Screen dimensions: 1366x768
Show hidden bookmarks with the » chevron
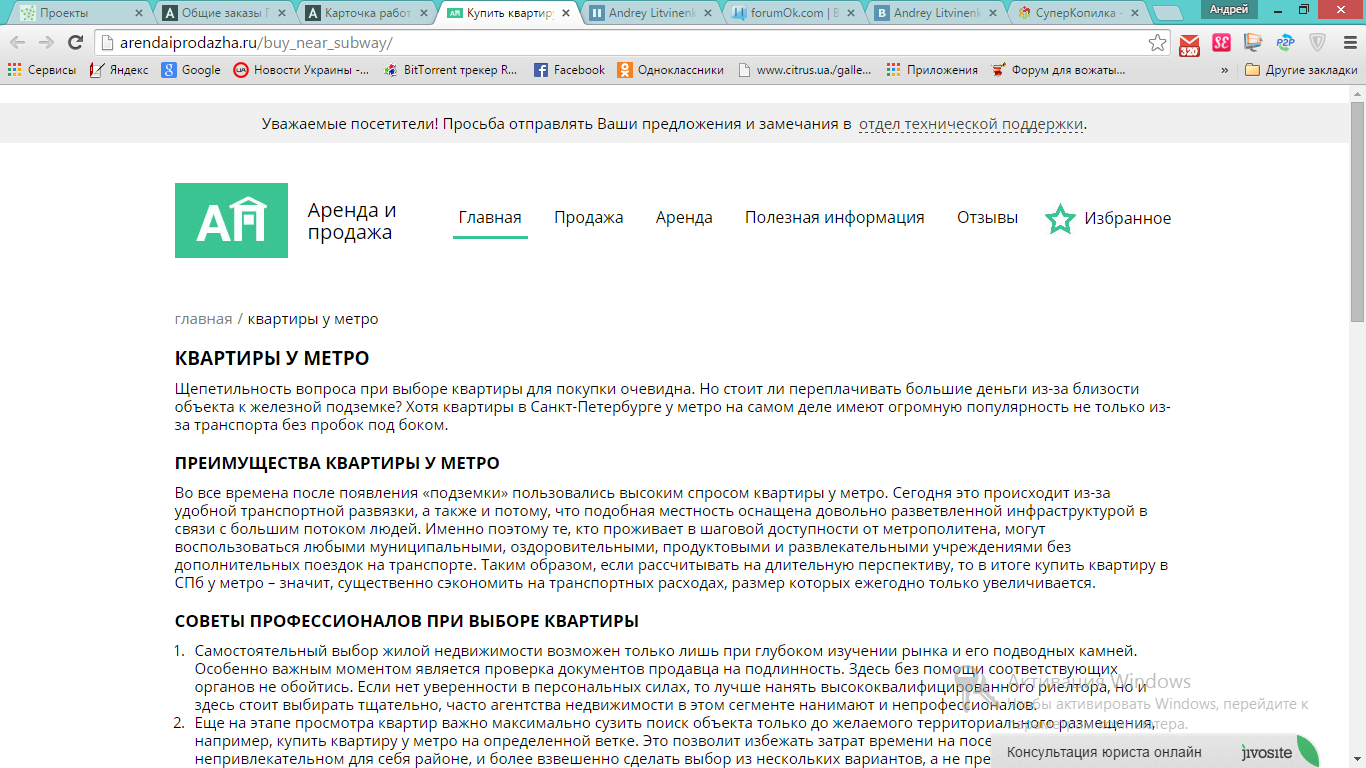point(1225,70)
